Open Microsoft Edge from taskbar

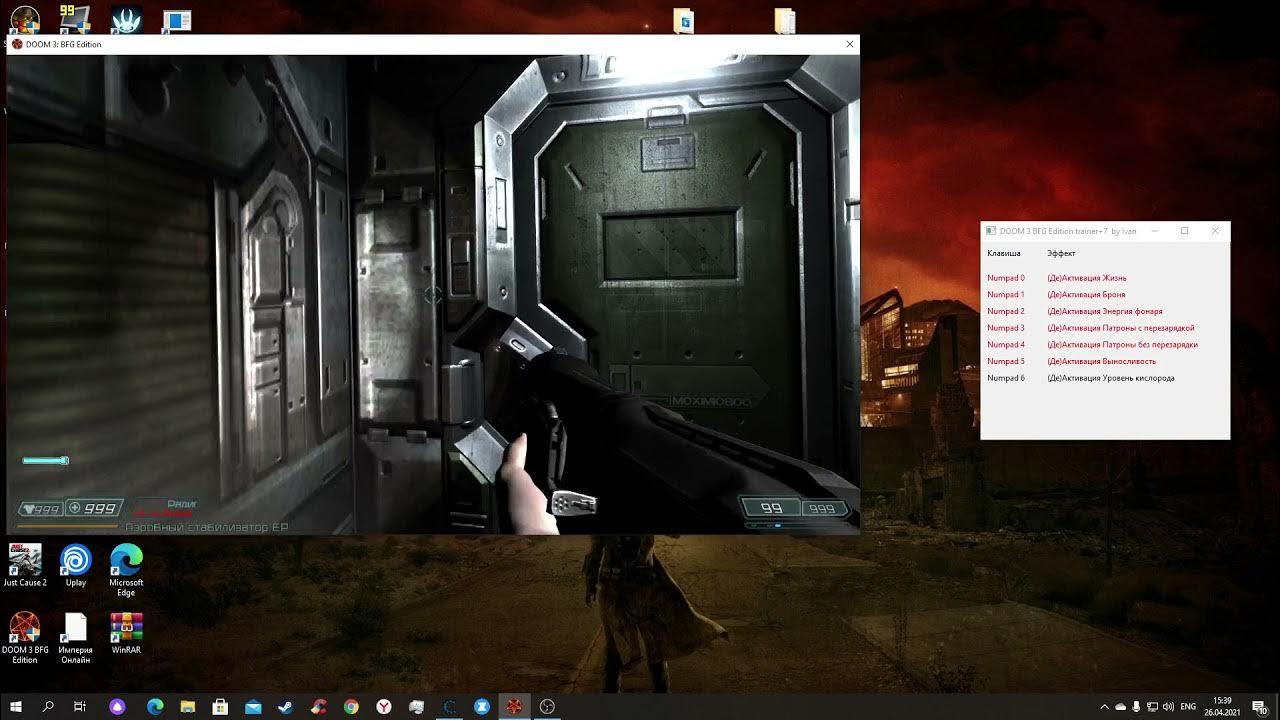(x=155, y=706)
